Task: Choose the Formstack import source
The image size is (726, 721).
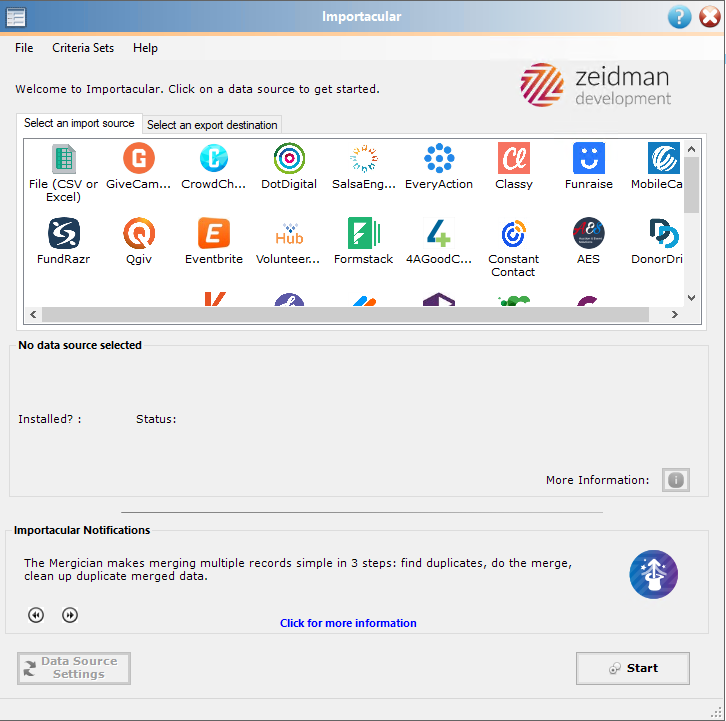Action: point(363,241)
